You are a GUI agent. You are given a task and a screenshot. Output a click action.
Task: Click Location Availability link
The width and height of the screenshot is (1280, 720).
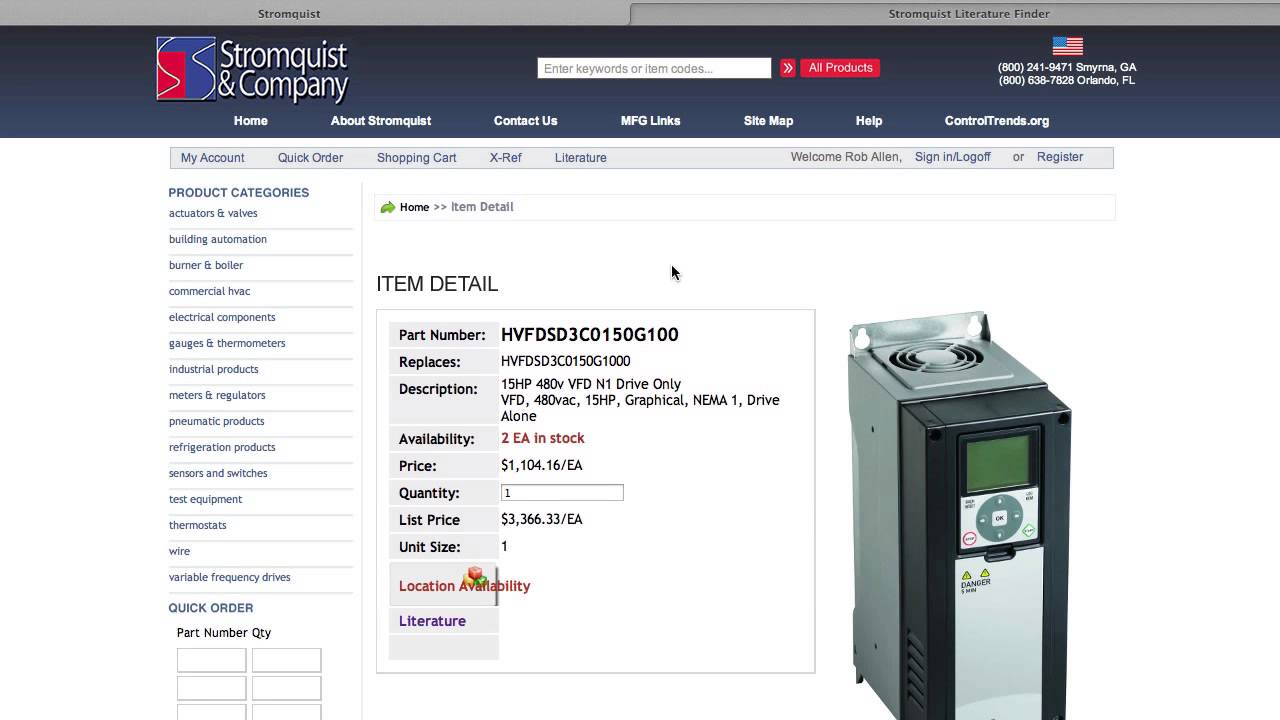coord(464,586)
